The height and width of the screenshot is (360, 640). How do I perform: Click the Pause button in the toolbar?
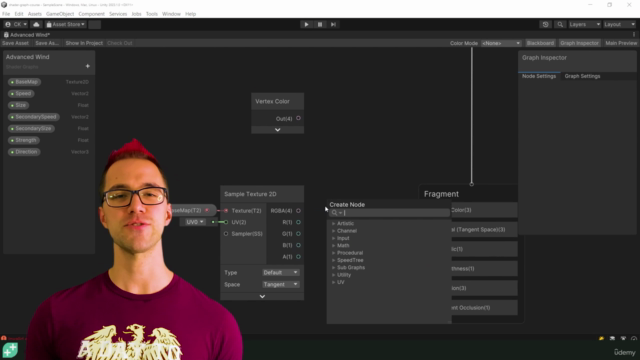click(x=320, y=24)
